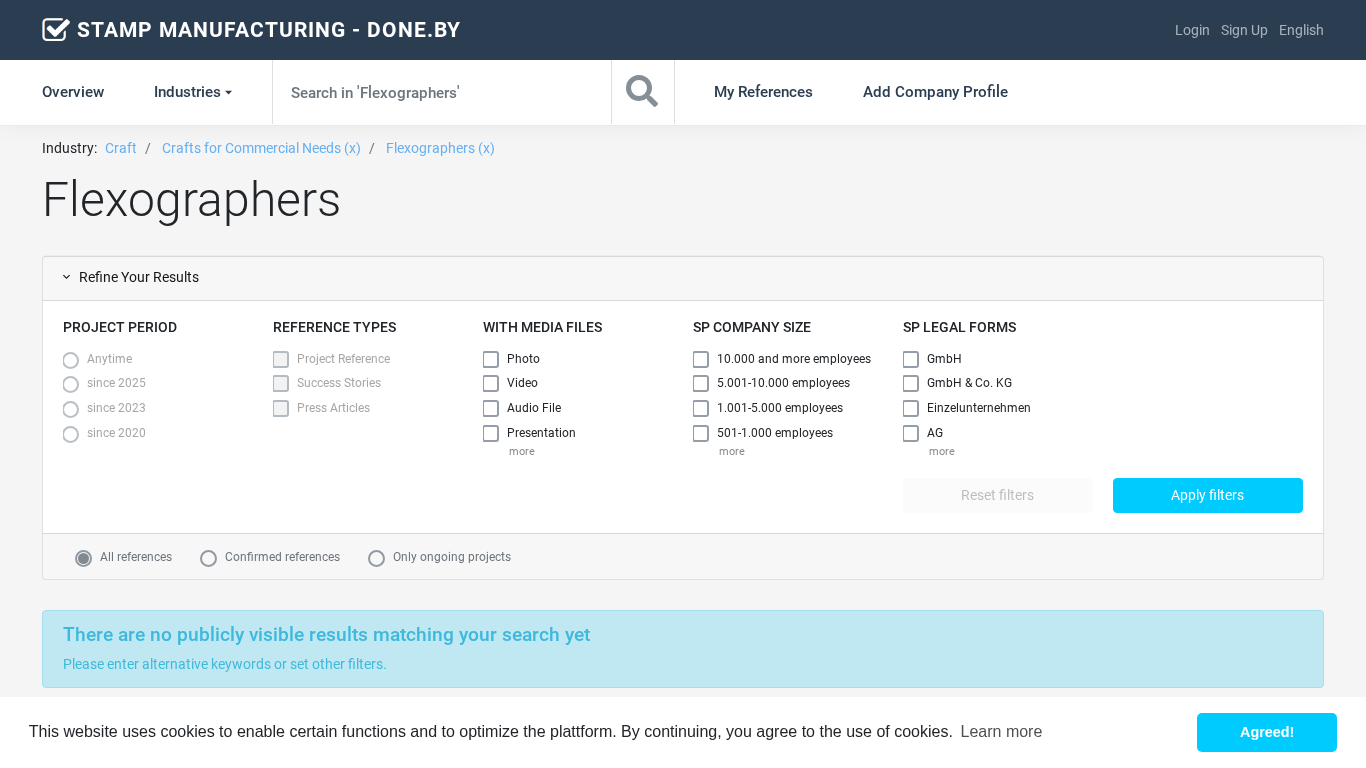Tick the 501-1.000 employees checkbox

click(701, 434)
